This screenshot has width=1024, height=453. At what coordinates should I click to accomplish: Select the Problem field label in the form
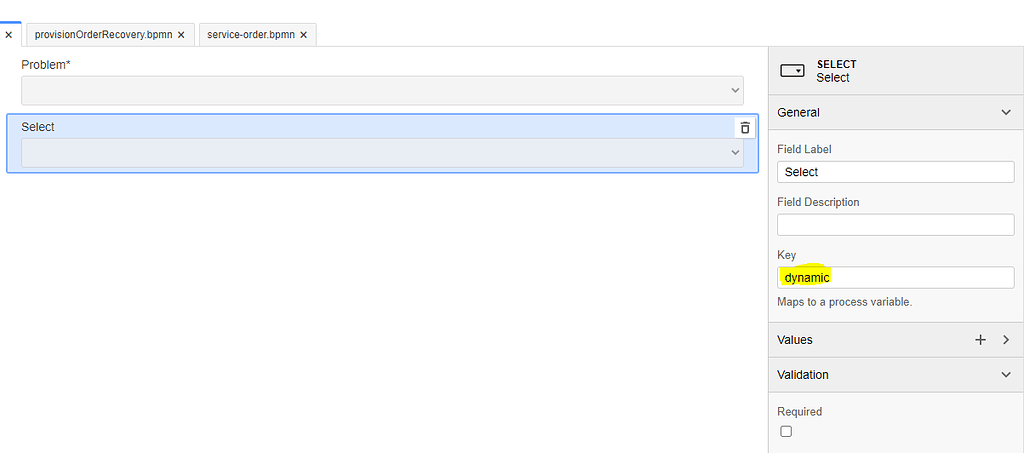[46, 65]
